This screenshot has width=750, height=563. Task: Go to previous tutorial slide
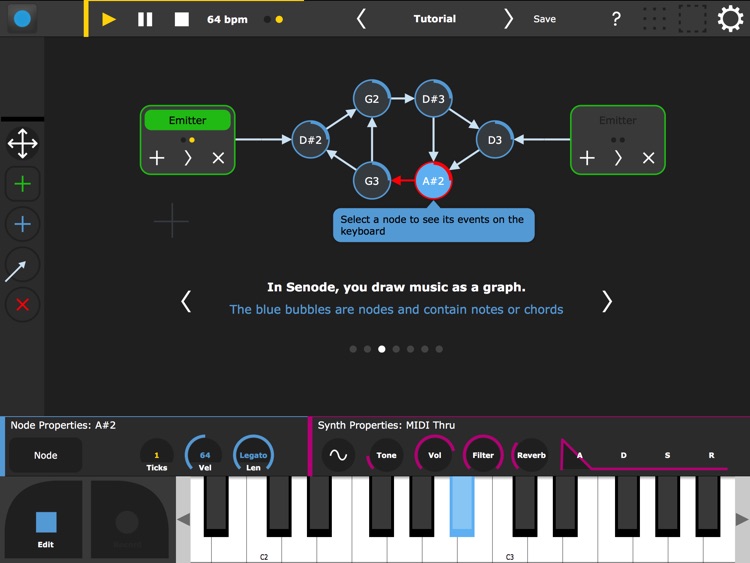186,301
